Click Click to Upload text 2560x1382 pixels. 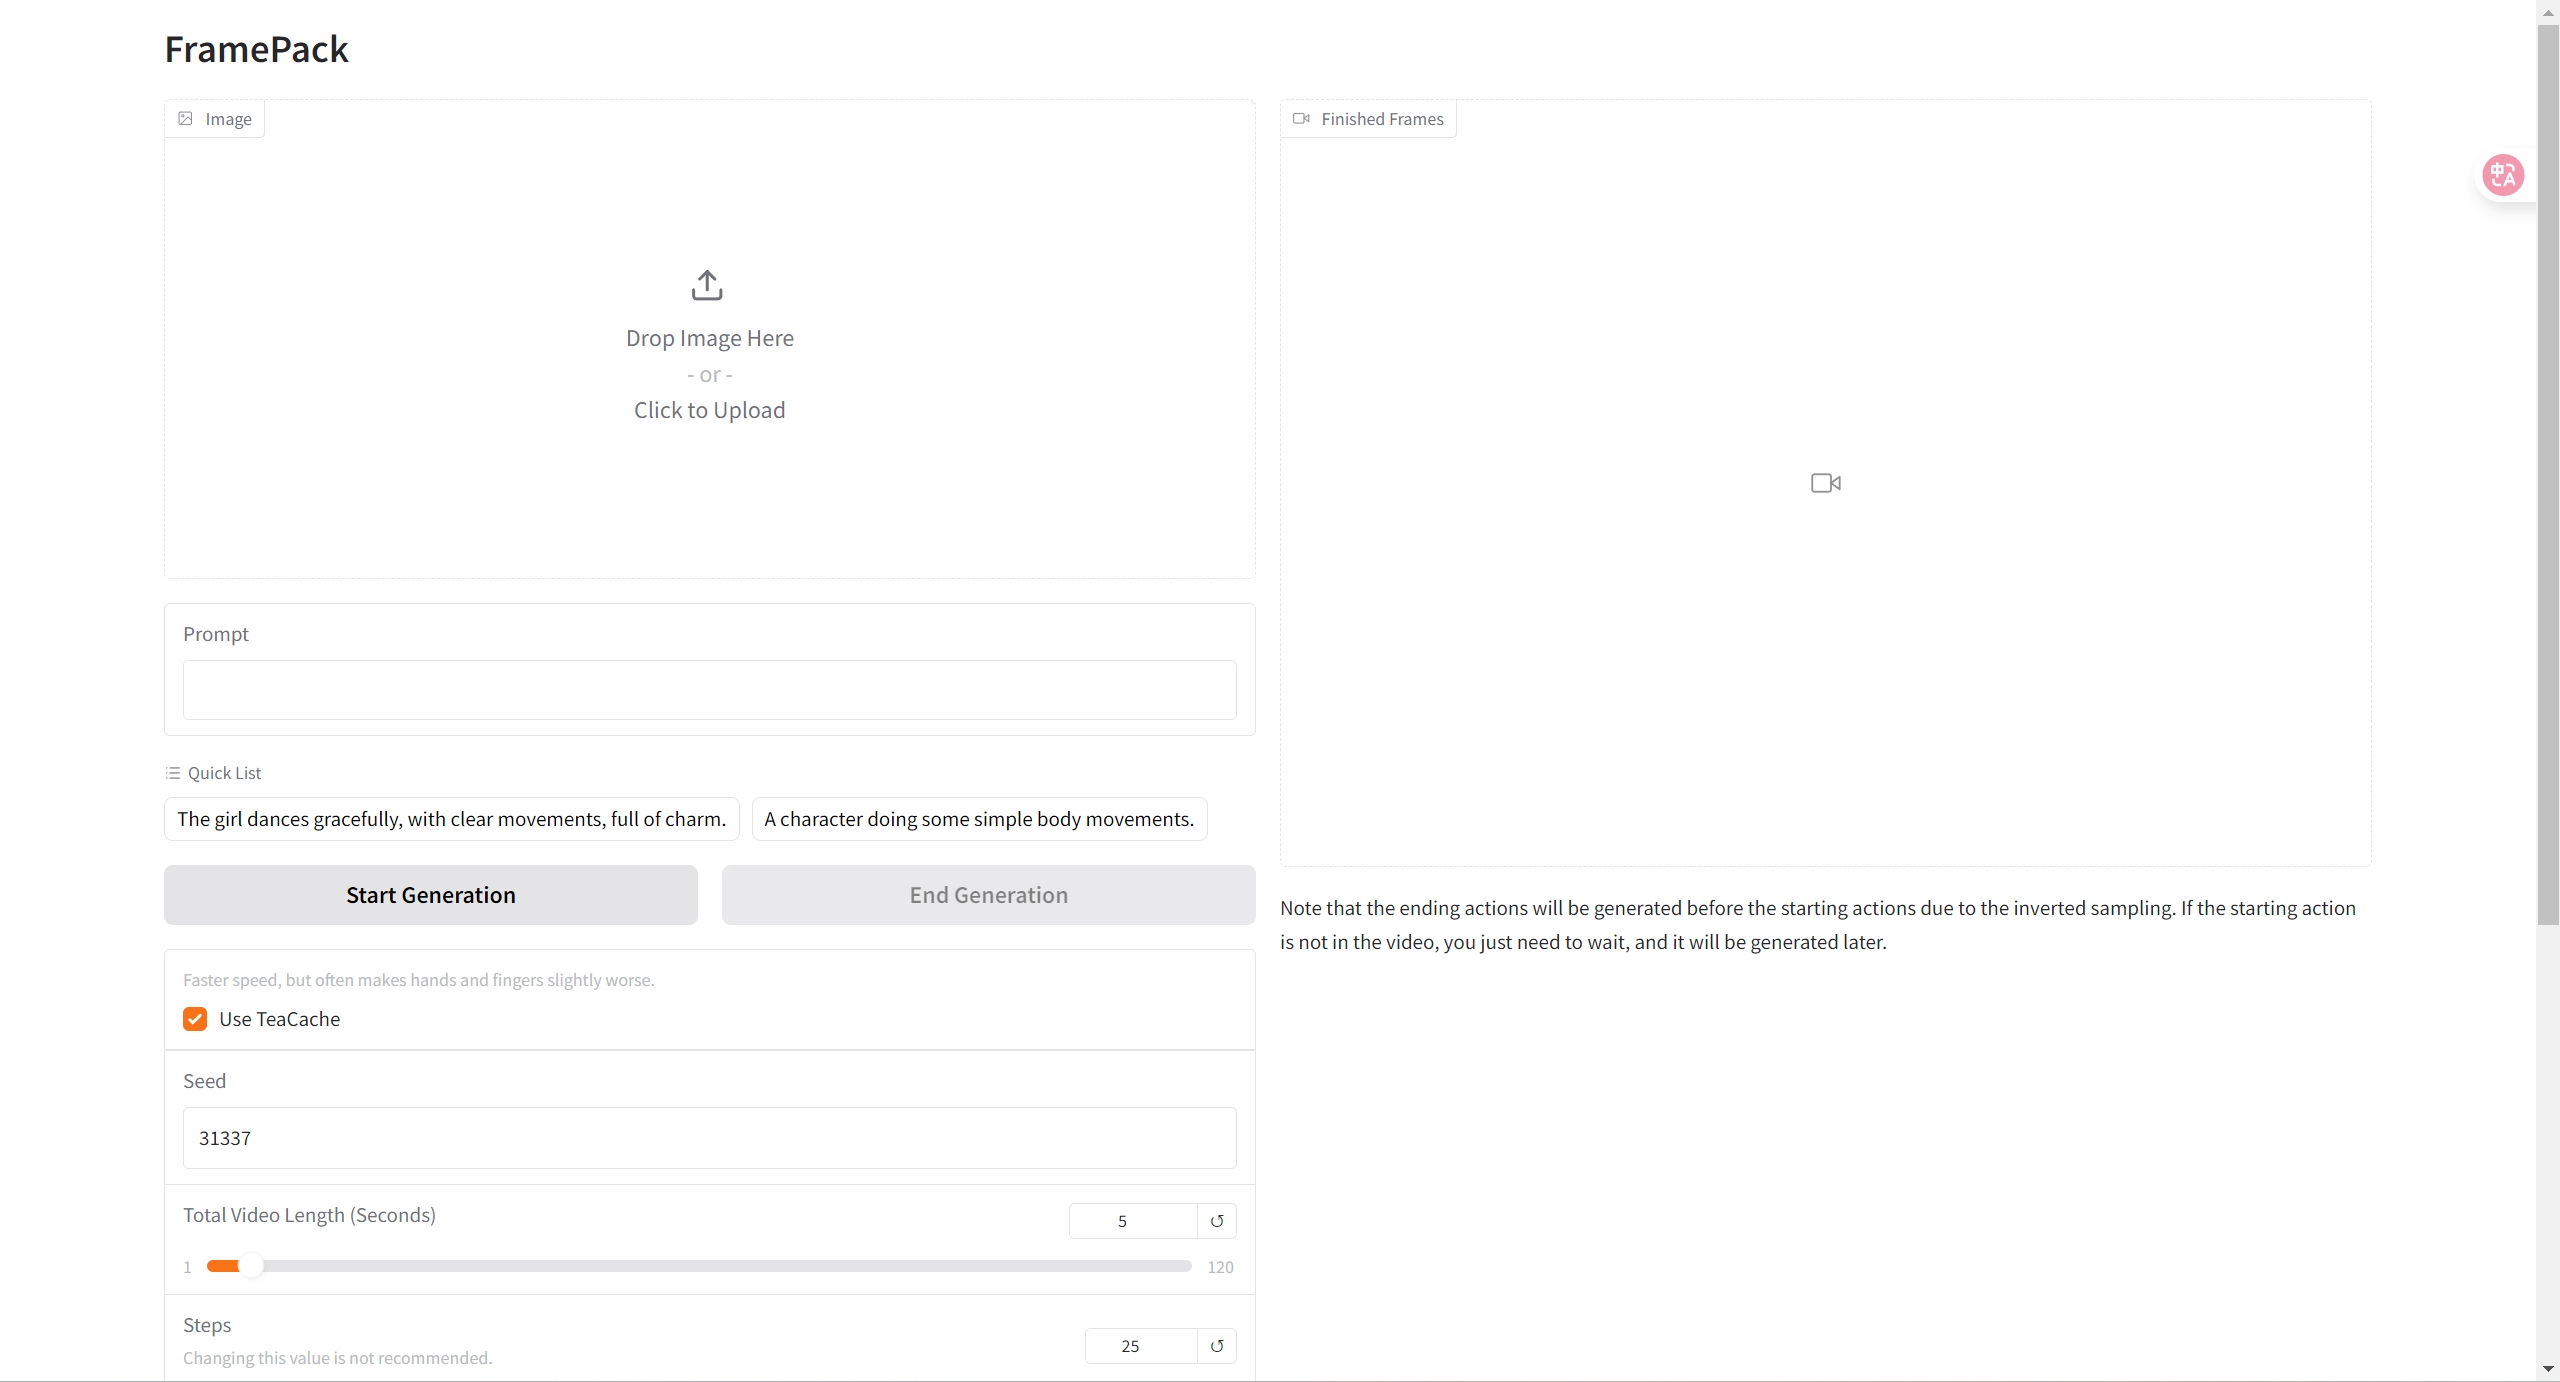pos(709,410)
